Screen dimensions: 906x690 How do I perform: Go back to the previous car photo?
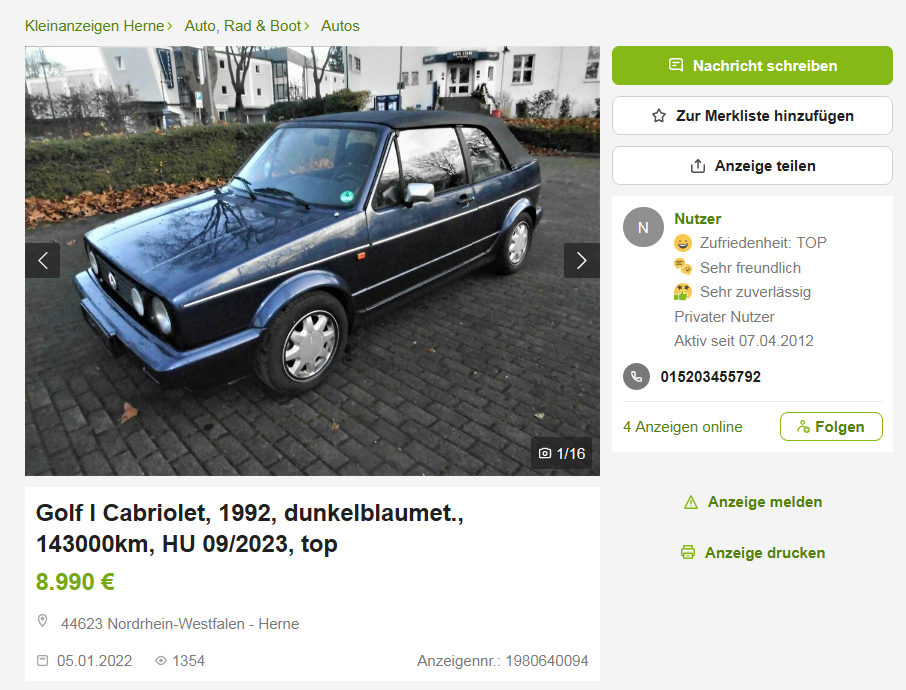43,261
